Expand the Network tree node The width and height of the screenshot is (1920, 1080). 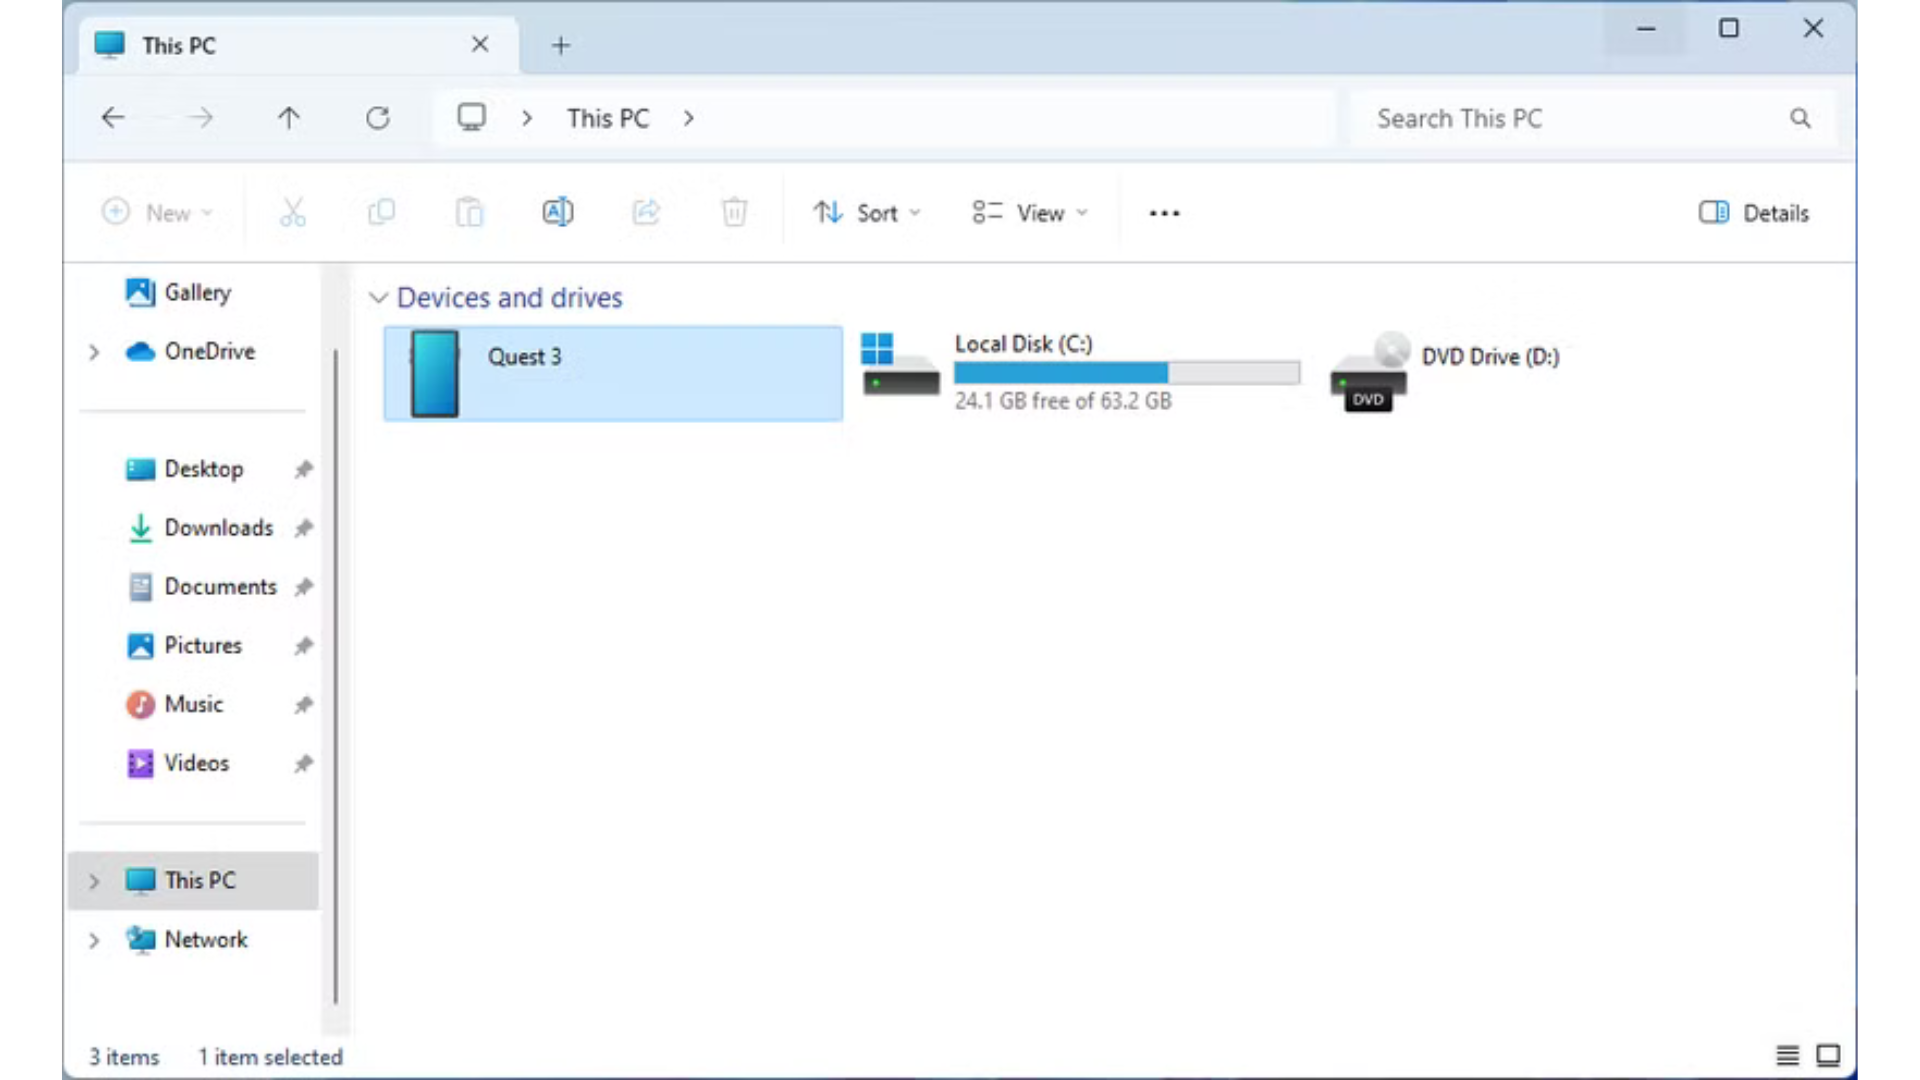[94, 940]
